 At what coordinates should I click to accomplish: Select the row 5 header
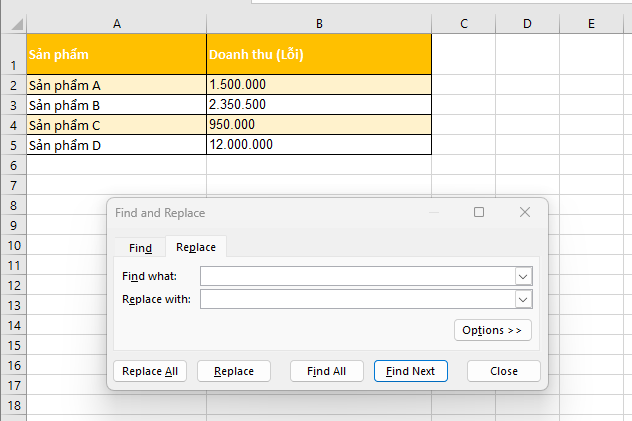(x=13, y=145)
